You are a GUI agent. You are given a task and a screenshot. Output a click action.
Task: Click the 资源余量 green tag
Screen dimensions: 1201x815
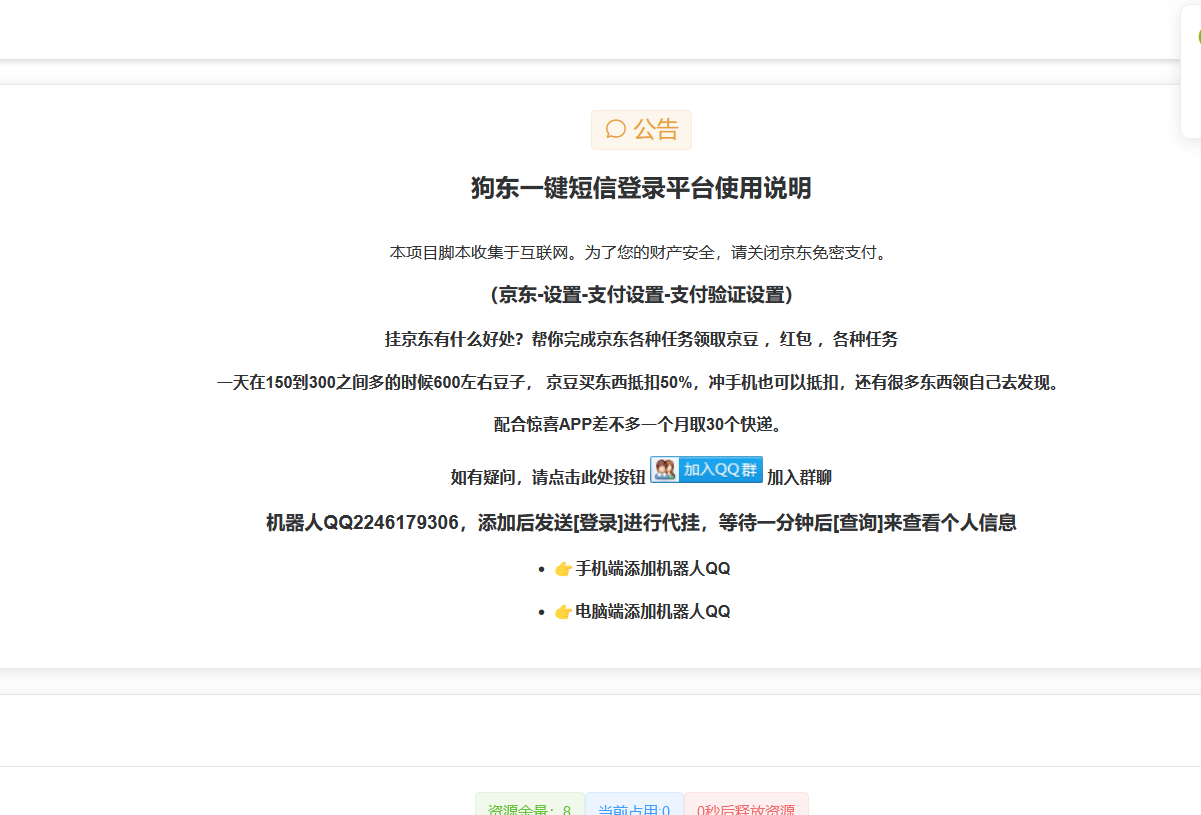tap(530, 806)
